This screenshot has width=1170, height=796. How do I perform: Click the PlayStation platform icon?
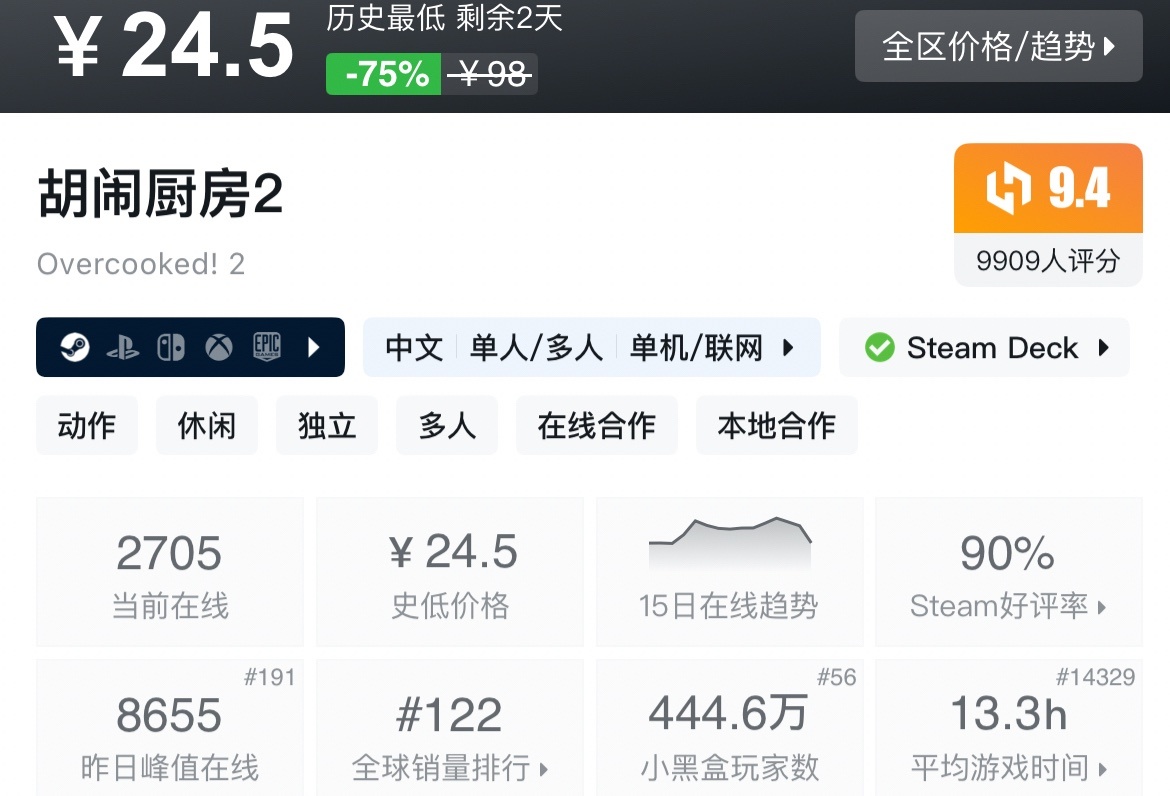pyautogui.click(x=123, y=348)
